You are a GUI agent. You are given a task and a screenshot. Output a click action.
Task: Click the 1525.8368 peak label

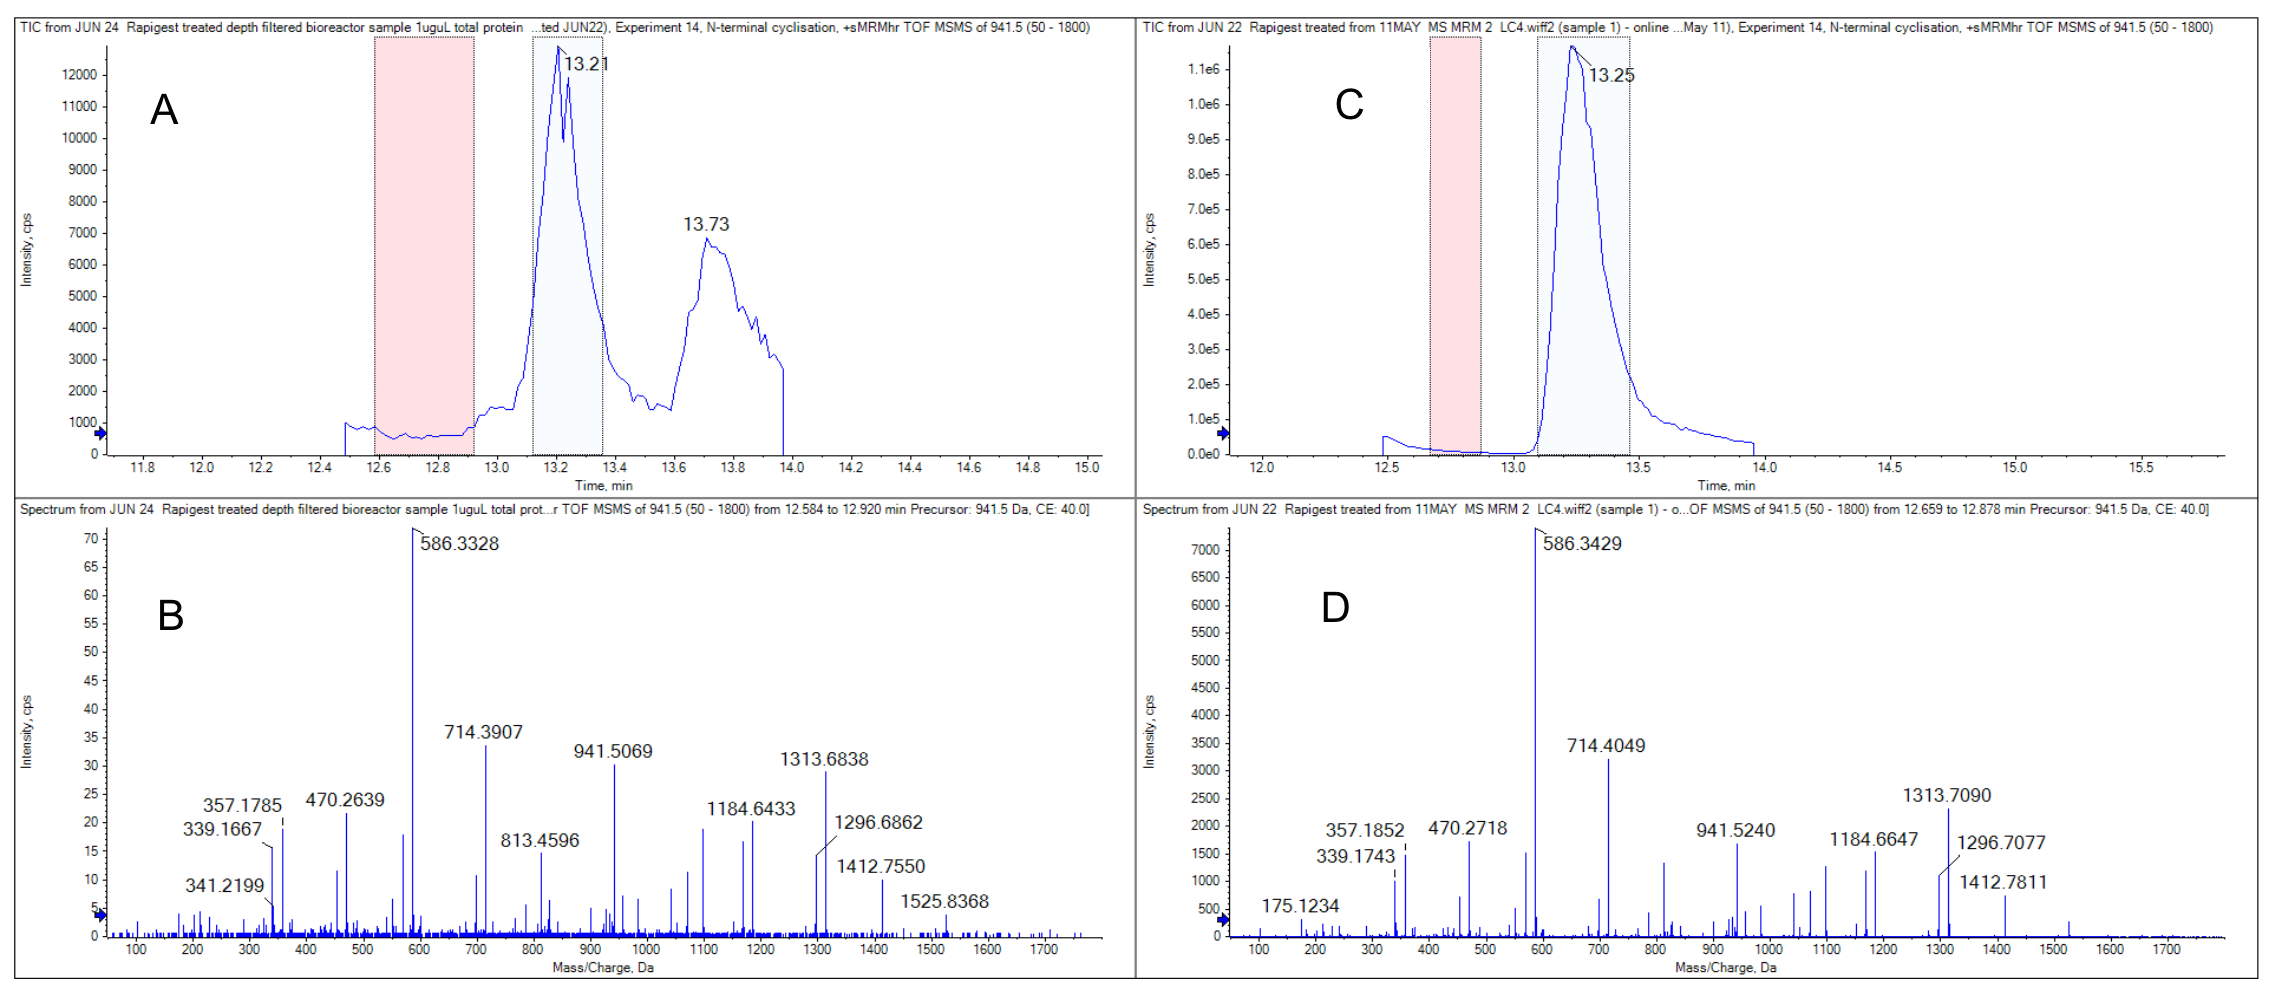(944, 901)
